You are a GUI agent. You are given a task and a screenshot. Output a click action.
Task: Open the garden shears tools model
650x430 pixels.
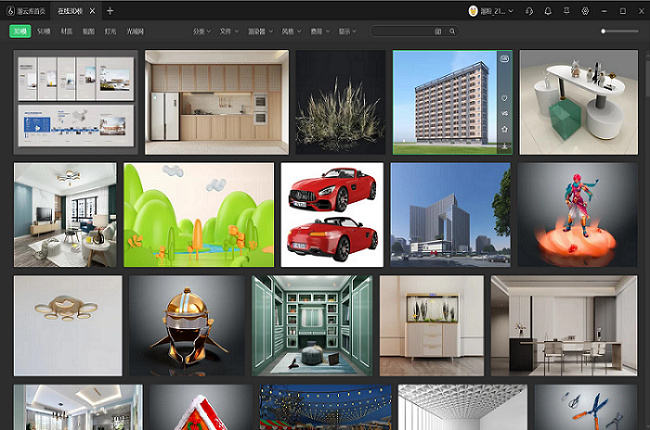(586, 407)
